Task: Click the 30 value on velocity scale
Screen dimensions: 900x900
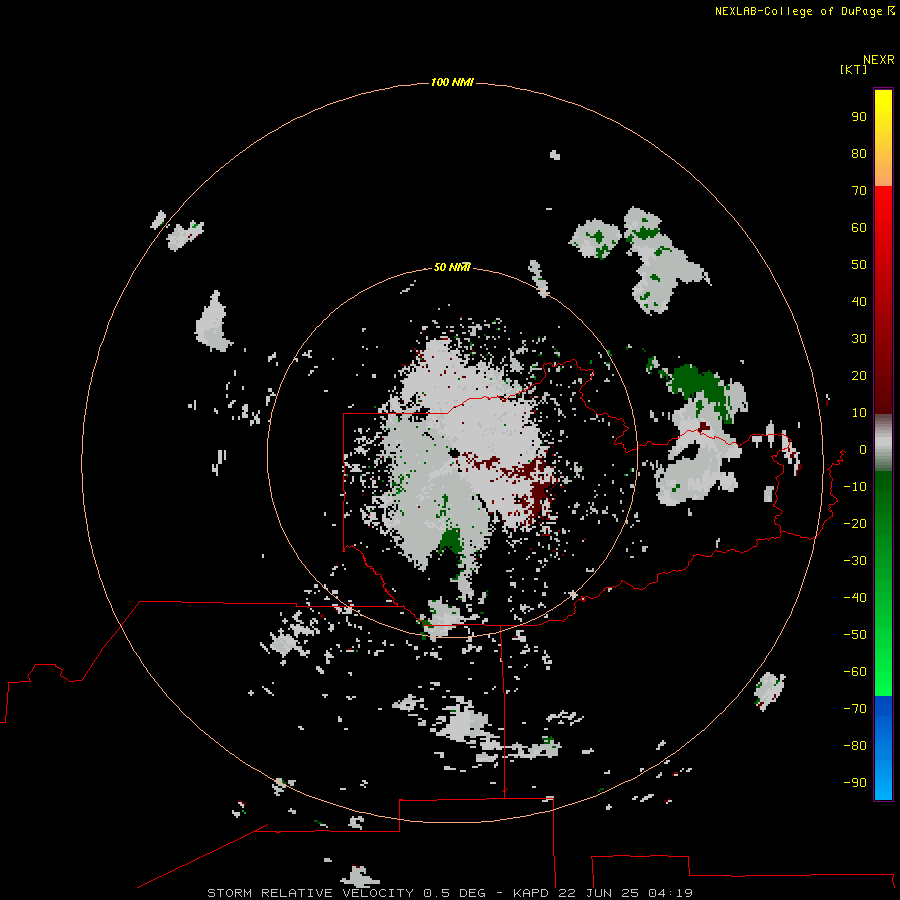Action: coord(859,339)
